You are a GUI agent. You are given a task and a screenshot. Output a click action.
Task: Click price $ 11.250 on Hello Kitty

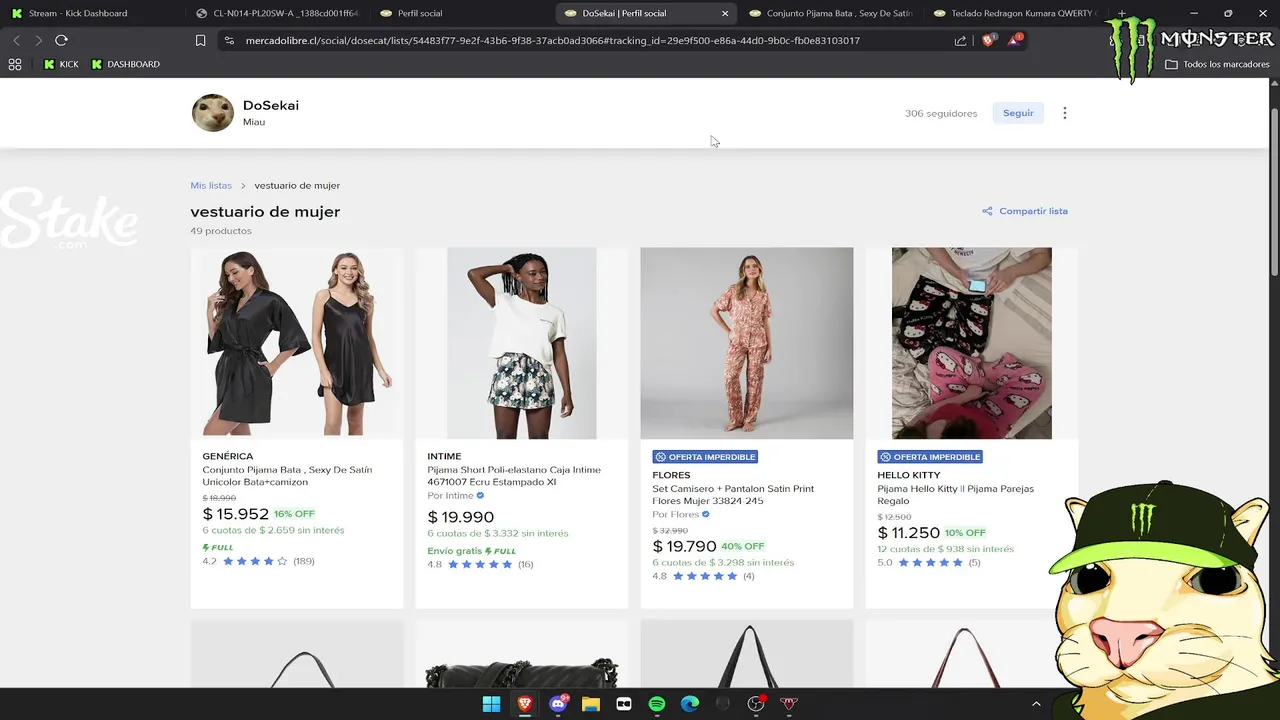[x=909, y=533]
